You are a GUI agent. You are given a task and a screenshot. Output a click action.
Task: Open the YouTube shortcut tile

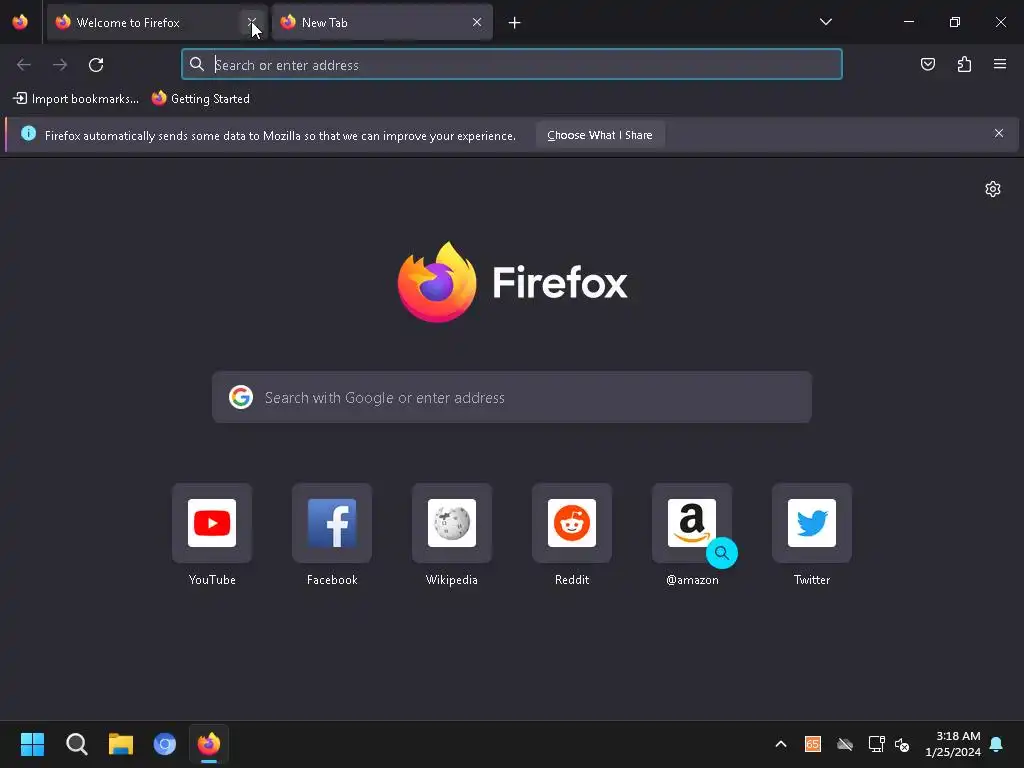pyautogui.click(x=212, y=523)
